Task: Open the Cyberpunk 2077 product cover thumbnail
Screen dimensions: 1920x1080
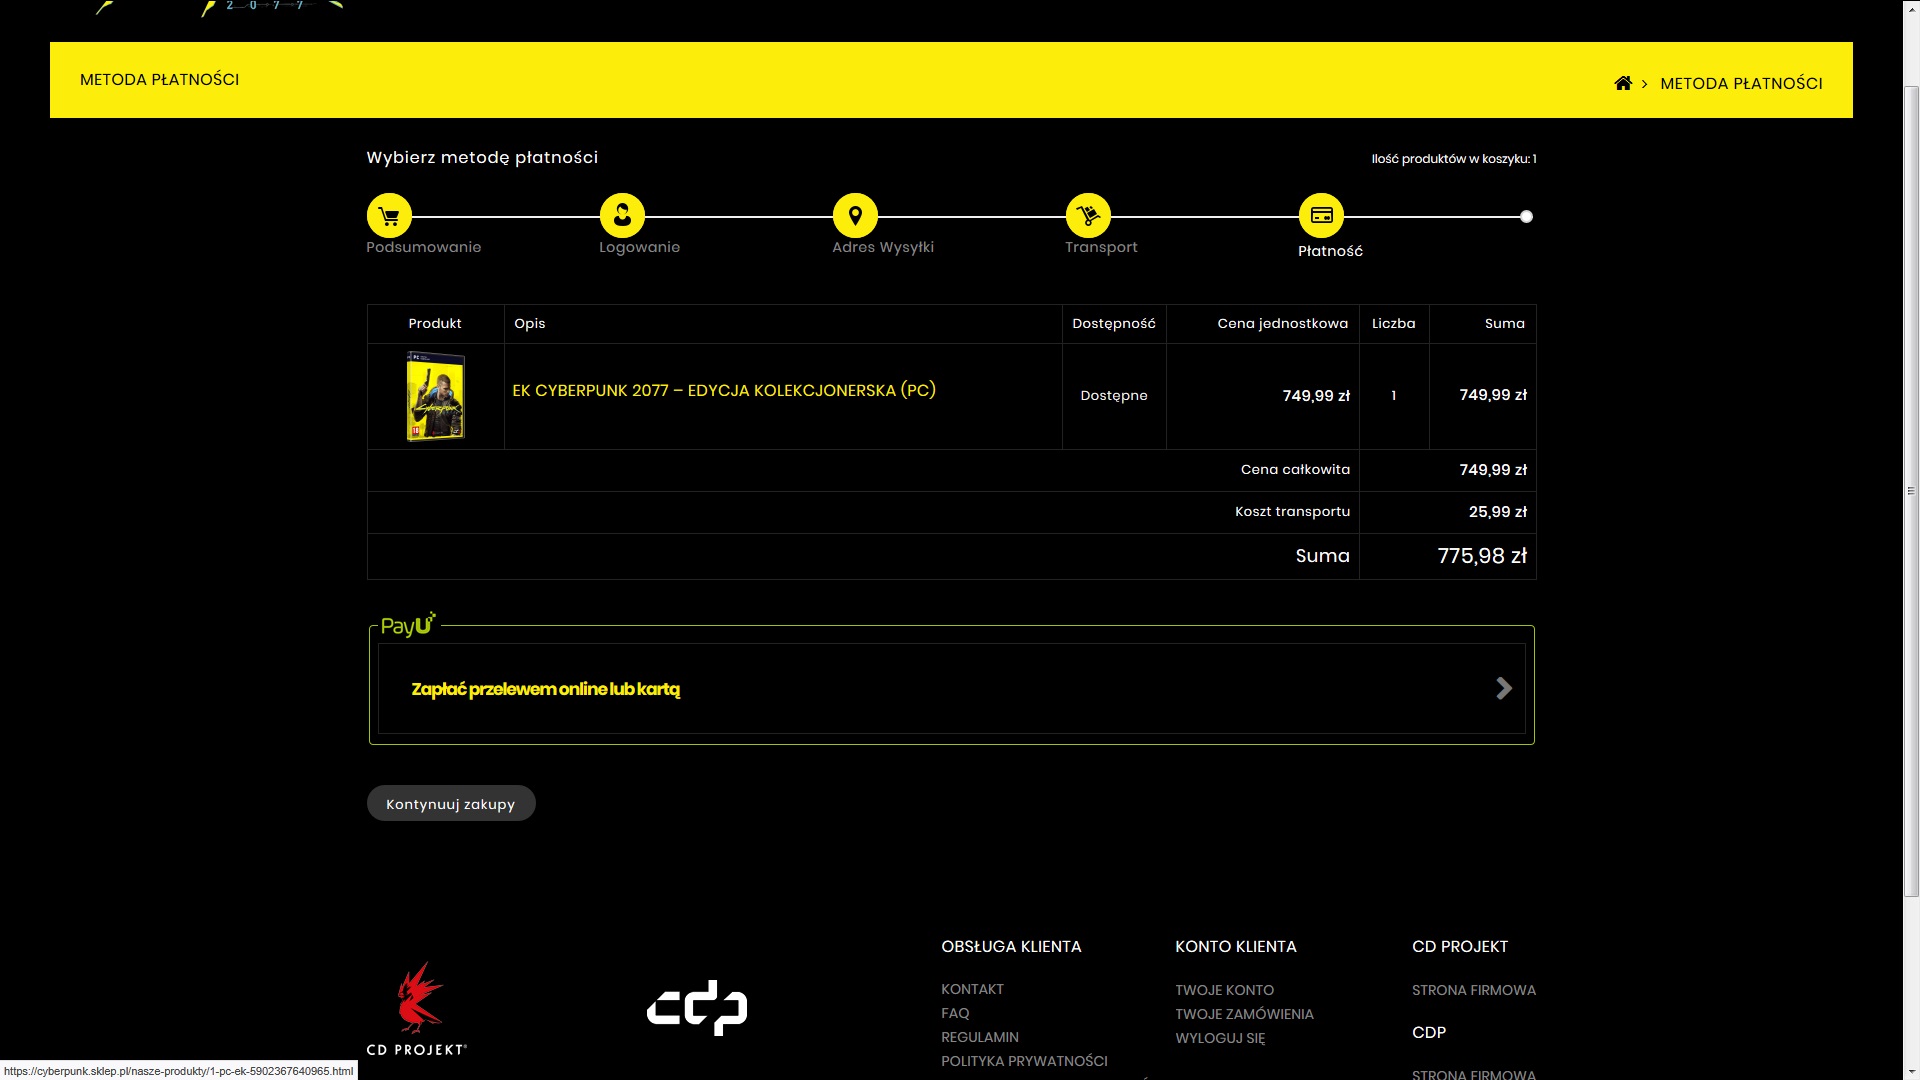Action: (435, 396)
